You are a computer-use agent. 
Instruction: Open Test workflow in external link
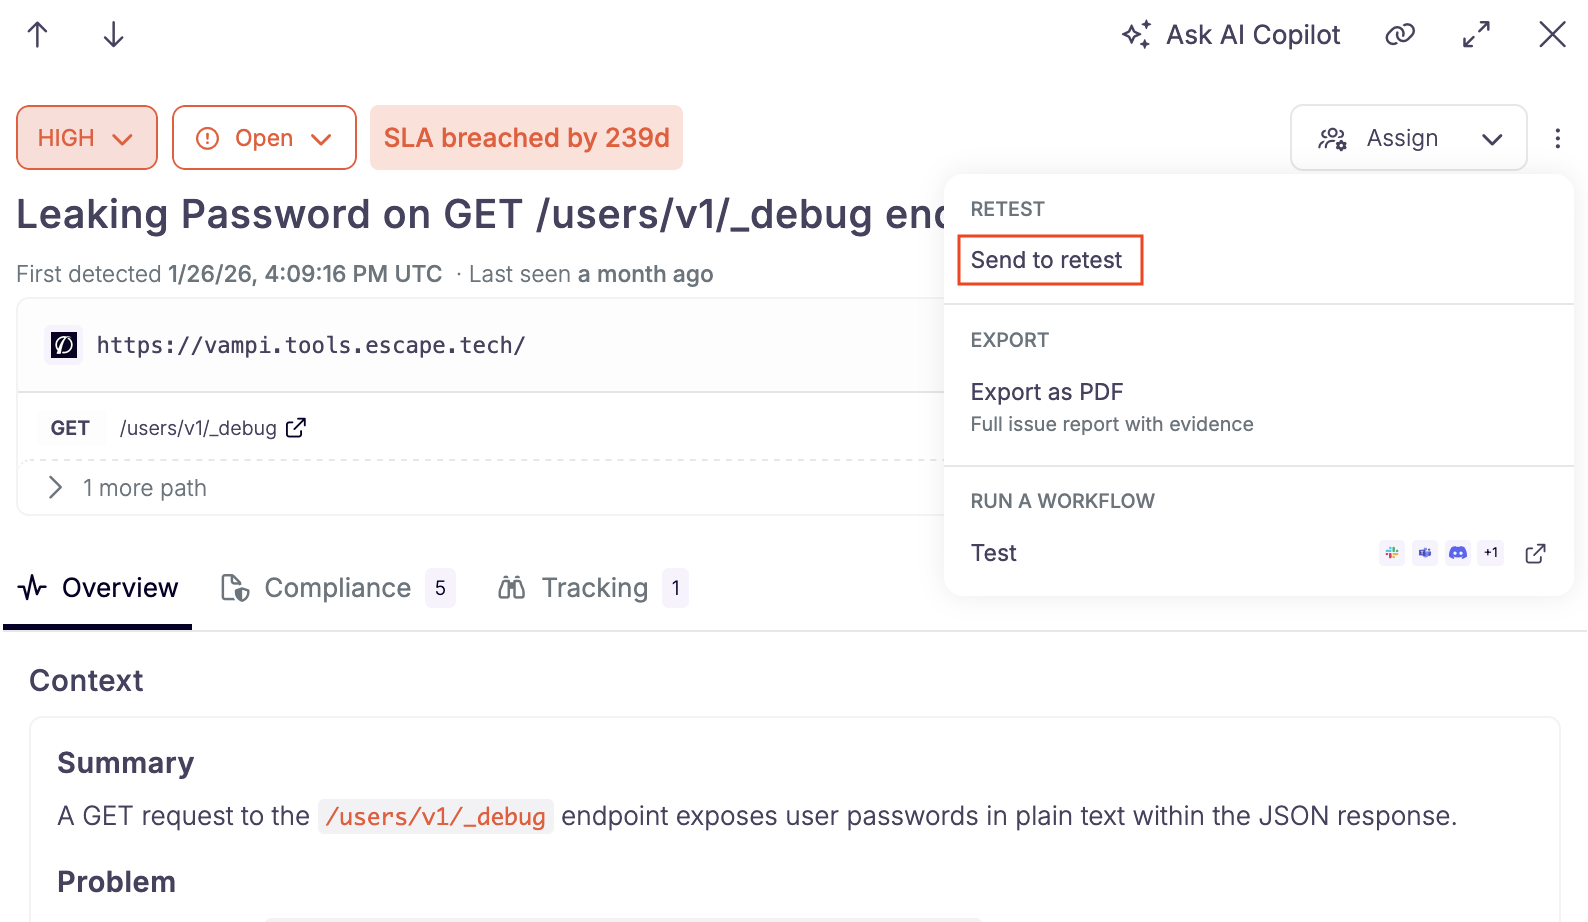point(1535,553)
